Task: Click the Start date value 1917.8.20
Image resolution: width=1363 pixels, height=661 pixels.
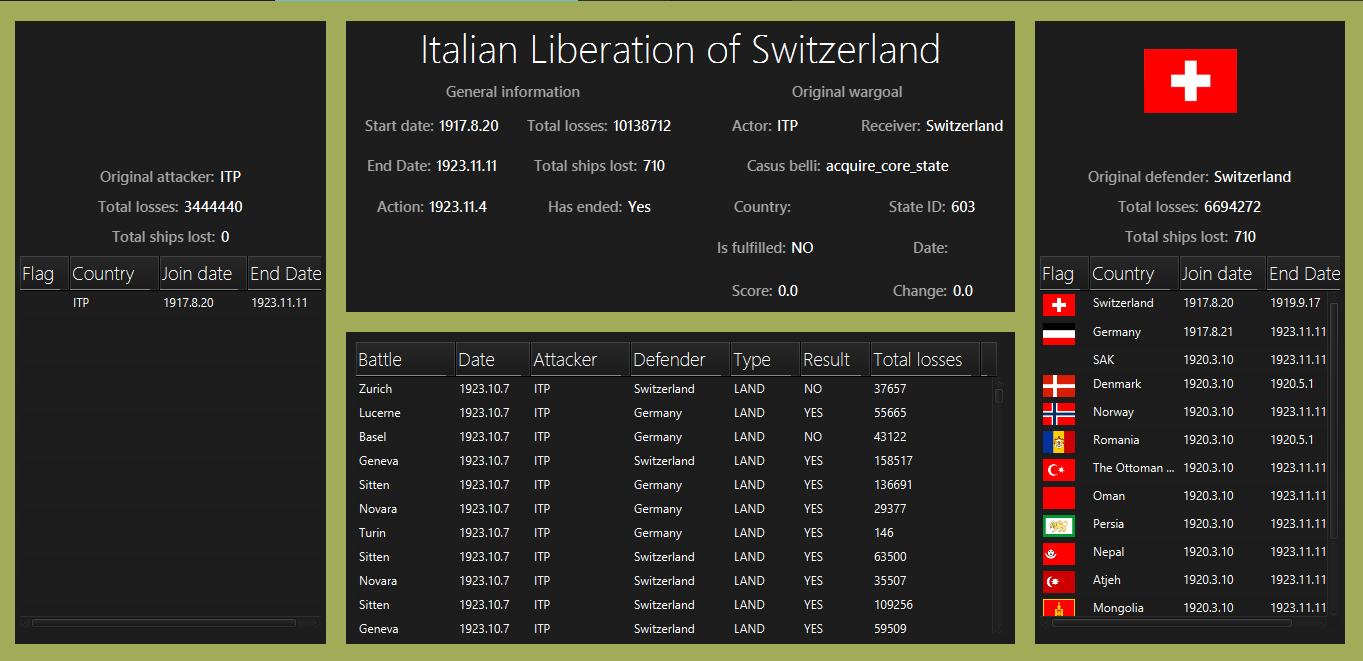Action: [x=469, y=126]
